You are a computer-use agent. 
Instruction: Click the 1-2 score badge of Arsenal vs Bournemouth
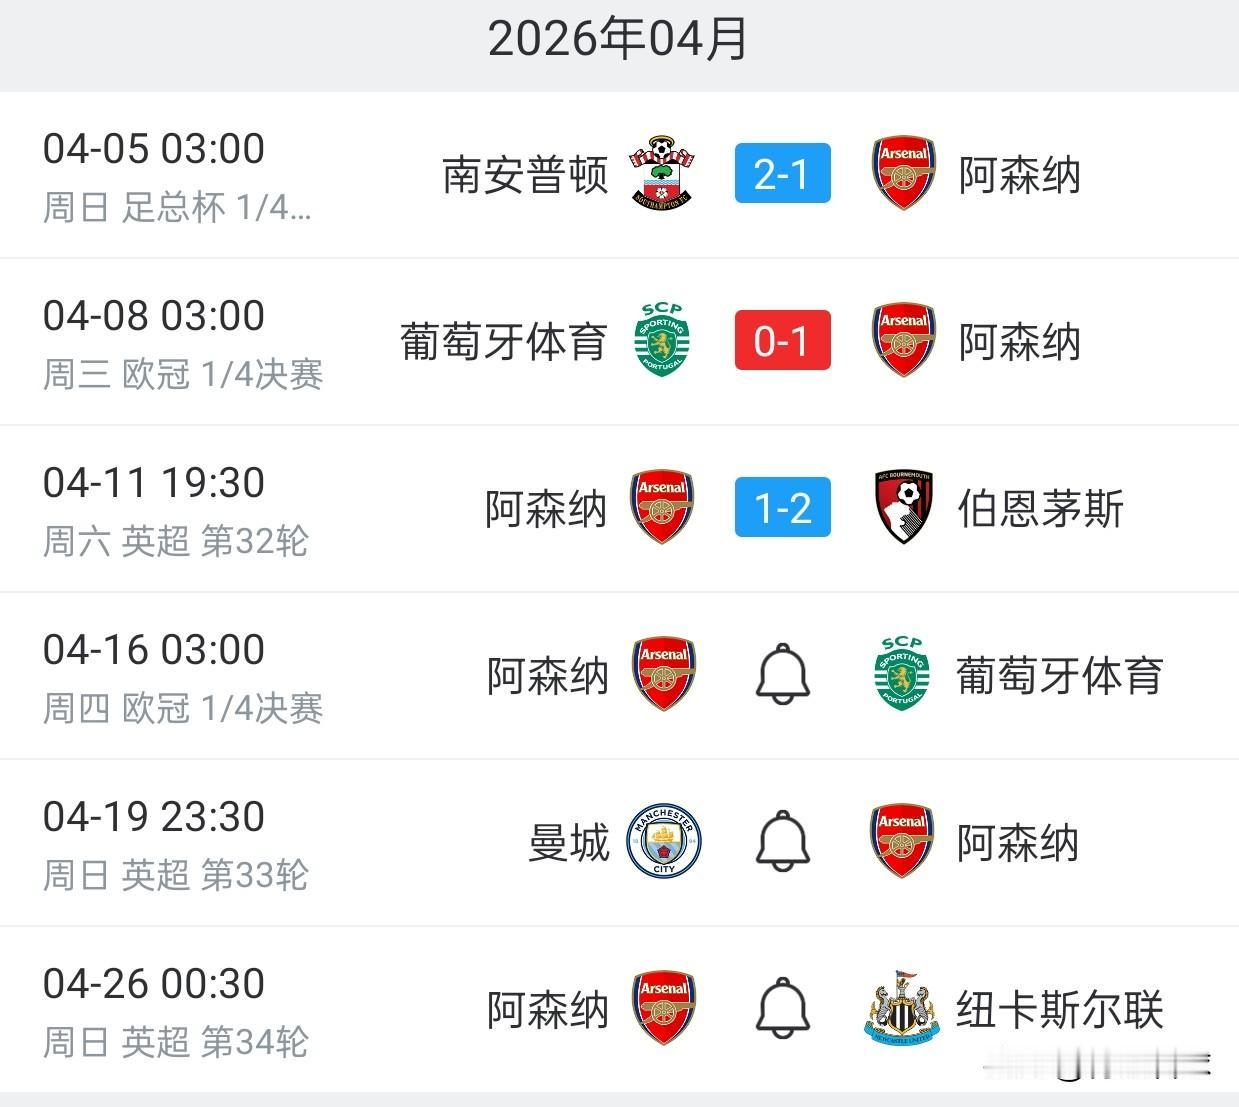(783, 507)
